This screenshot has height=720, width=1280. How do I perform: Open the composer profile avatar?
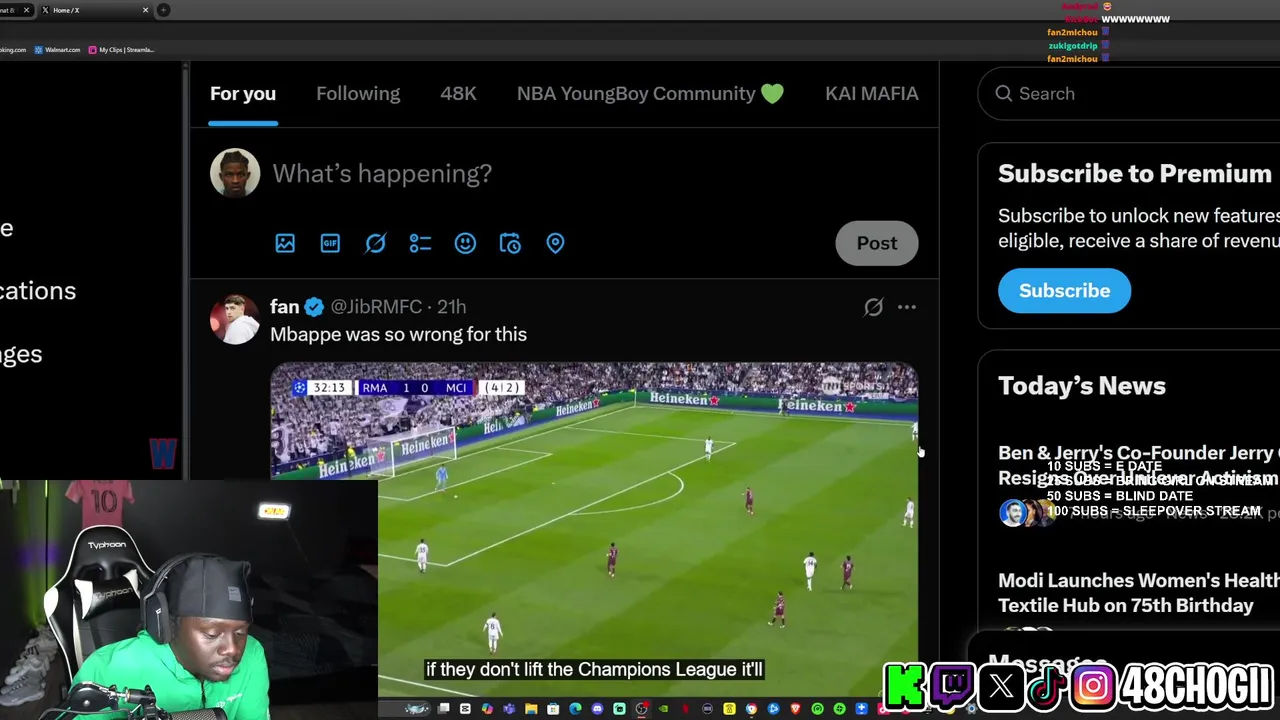coord(235,173)
